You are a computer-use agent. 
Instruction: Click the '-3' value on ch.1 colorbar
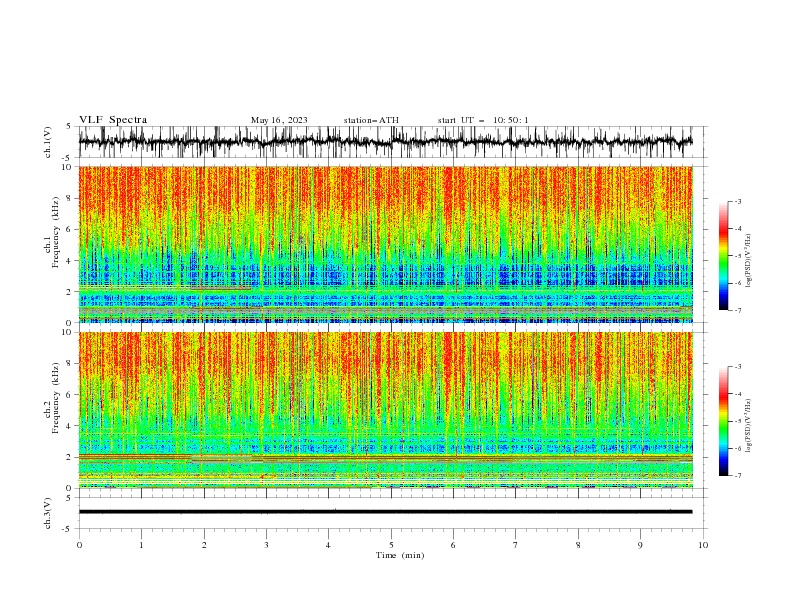click(737, 201)
